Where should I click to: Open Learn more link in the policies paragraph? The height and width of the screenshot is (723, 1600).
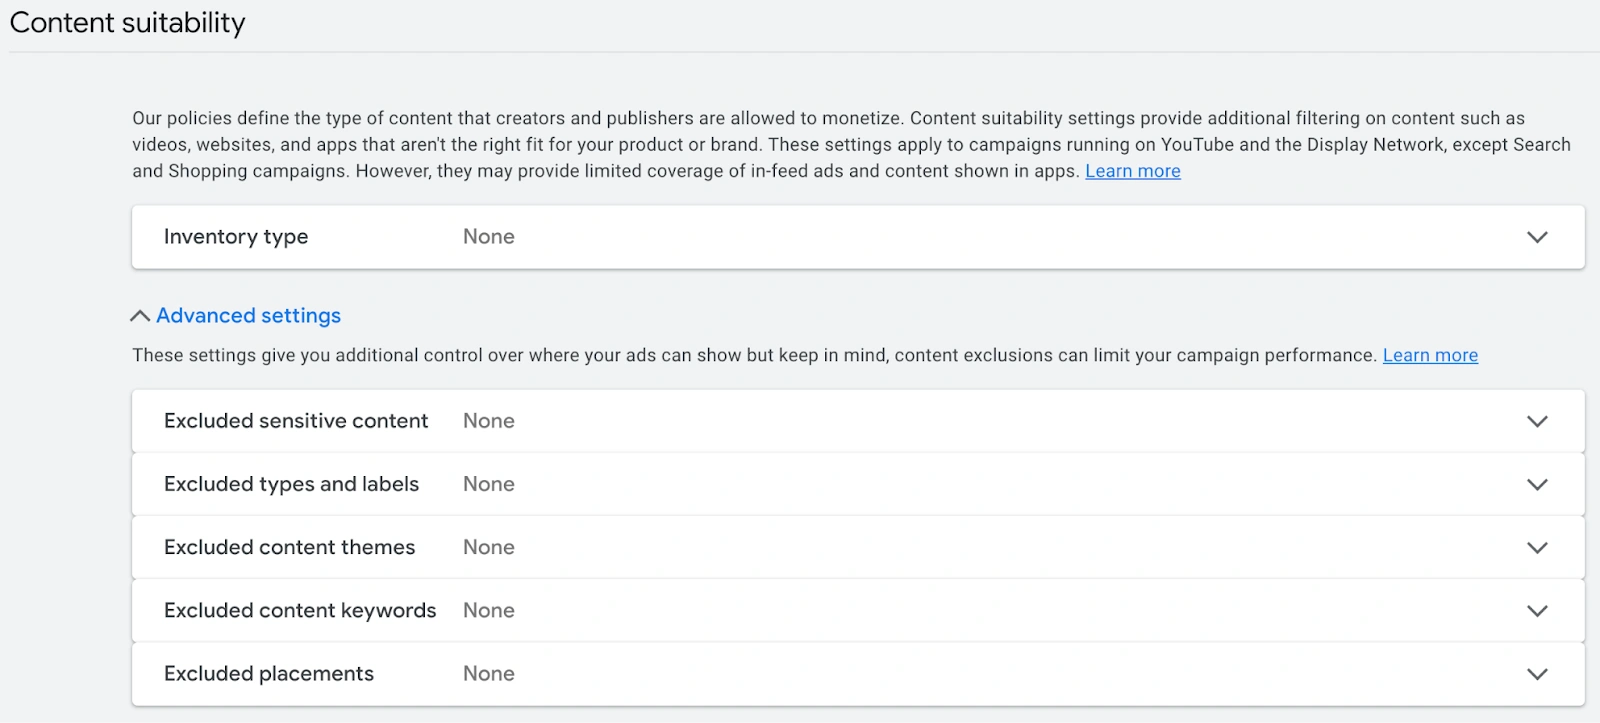(x=1132, y=171)
